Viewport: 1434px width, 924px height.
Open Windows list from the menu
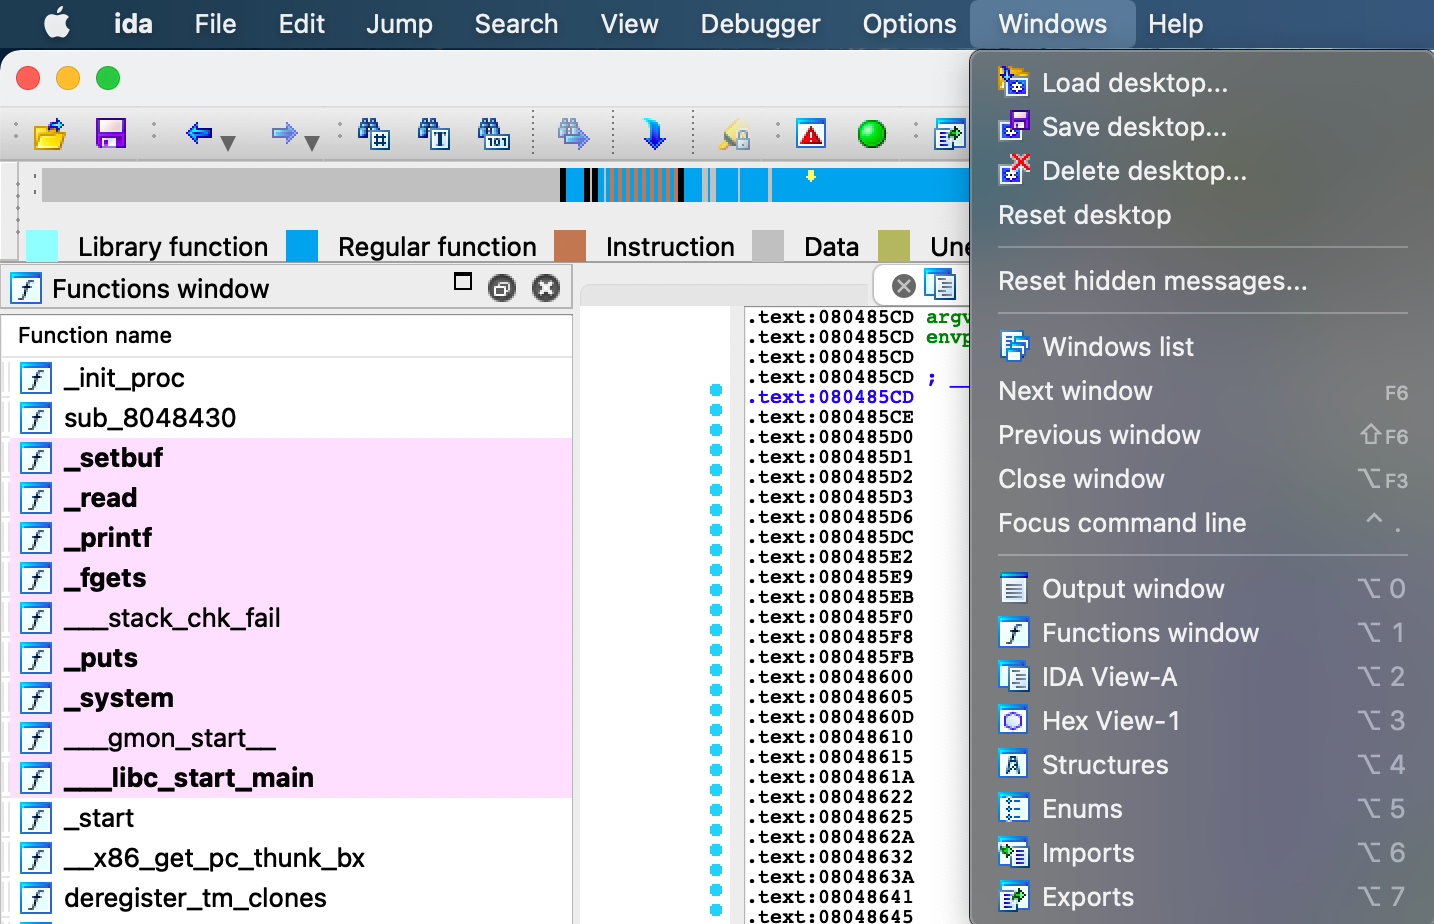1203,347
